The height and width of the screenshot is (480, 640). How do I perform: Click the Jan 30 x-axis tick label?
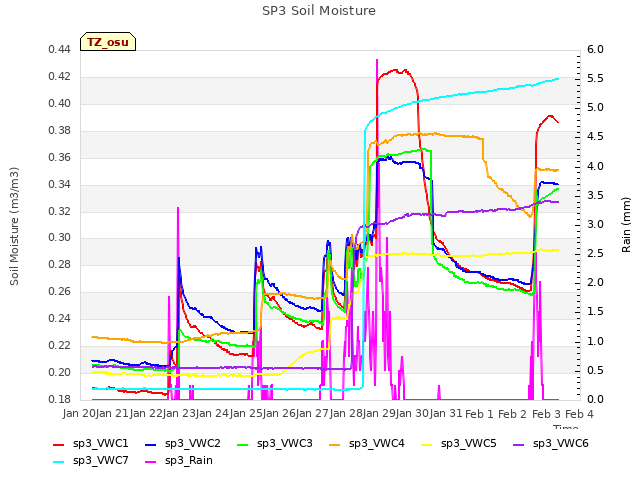(x=413, y=414)
